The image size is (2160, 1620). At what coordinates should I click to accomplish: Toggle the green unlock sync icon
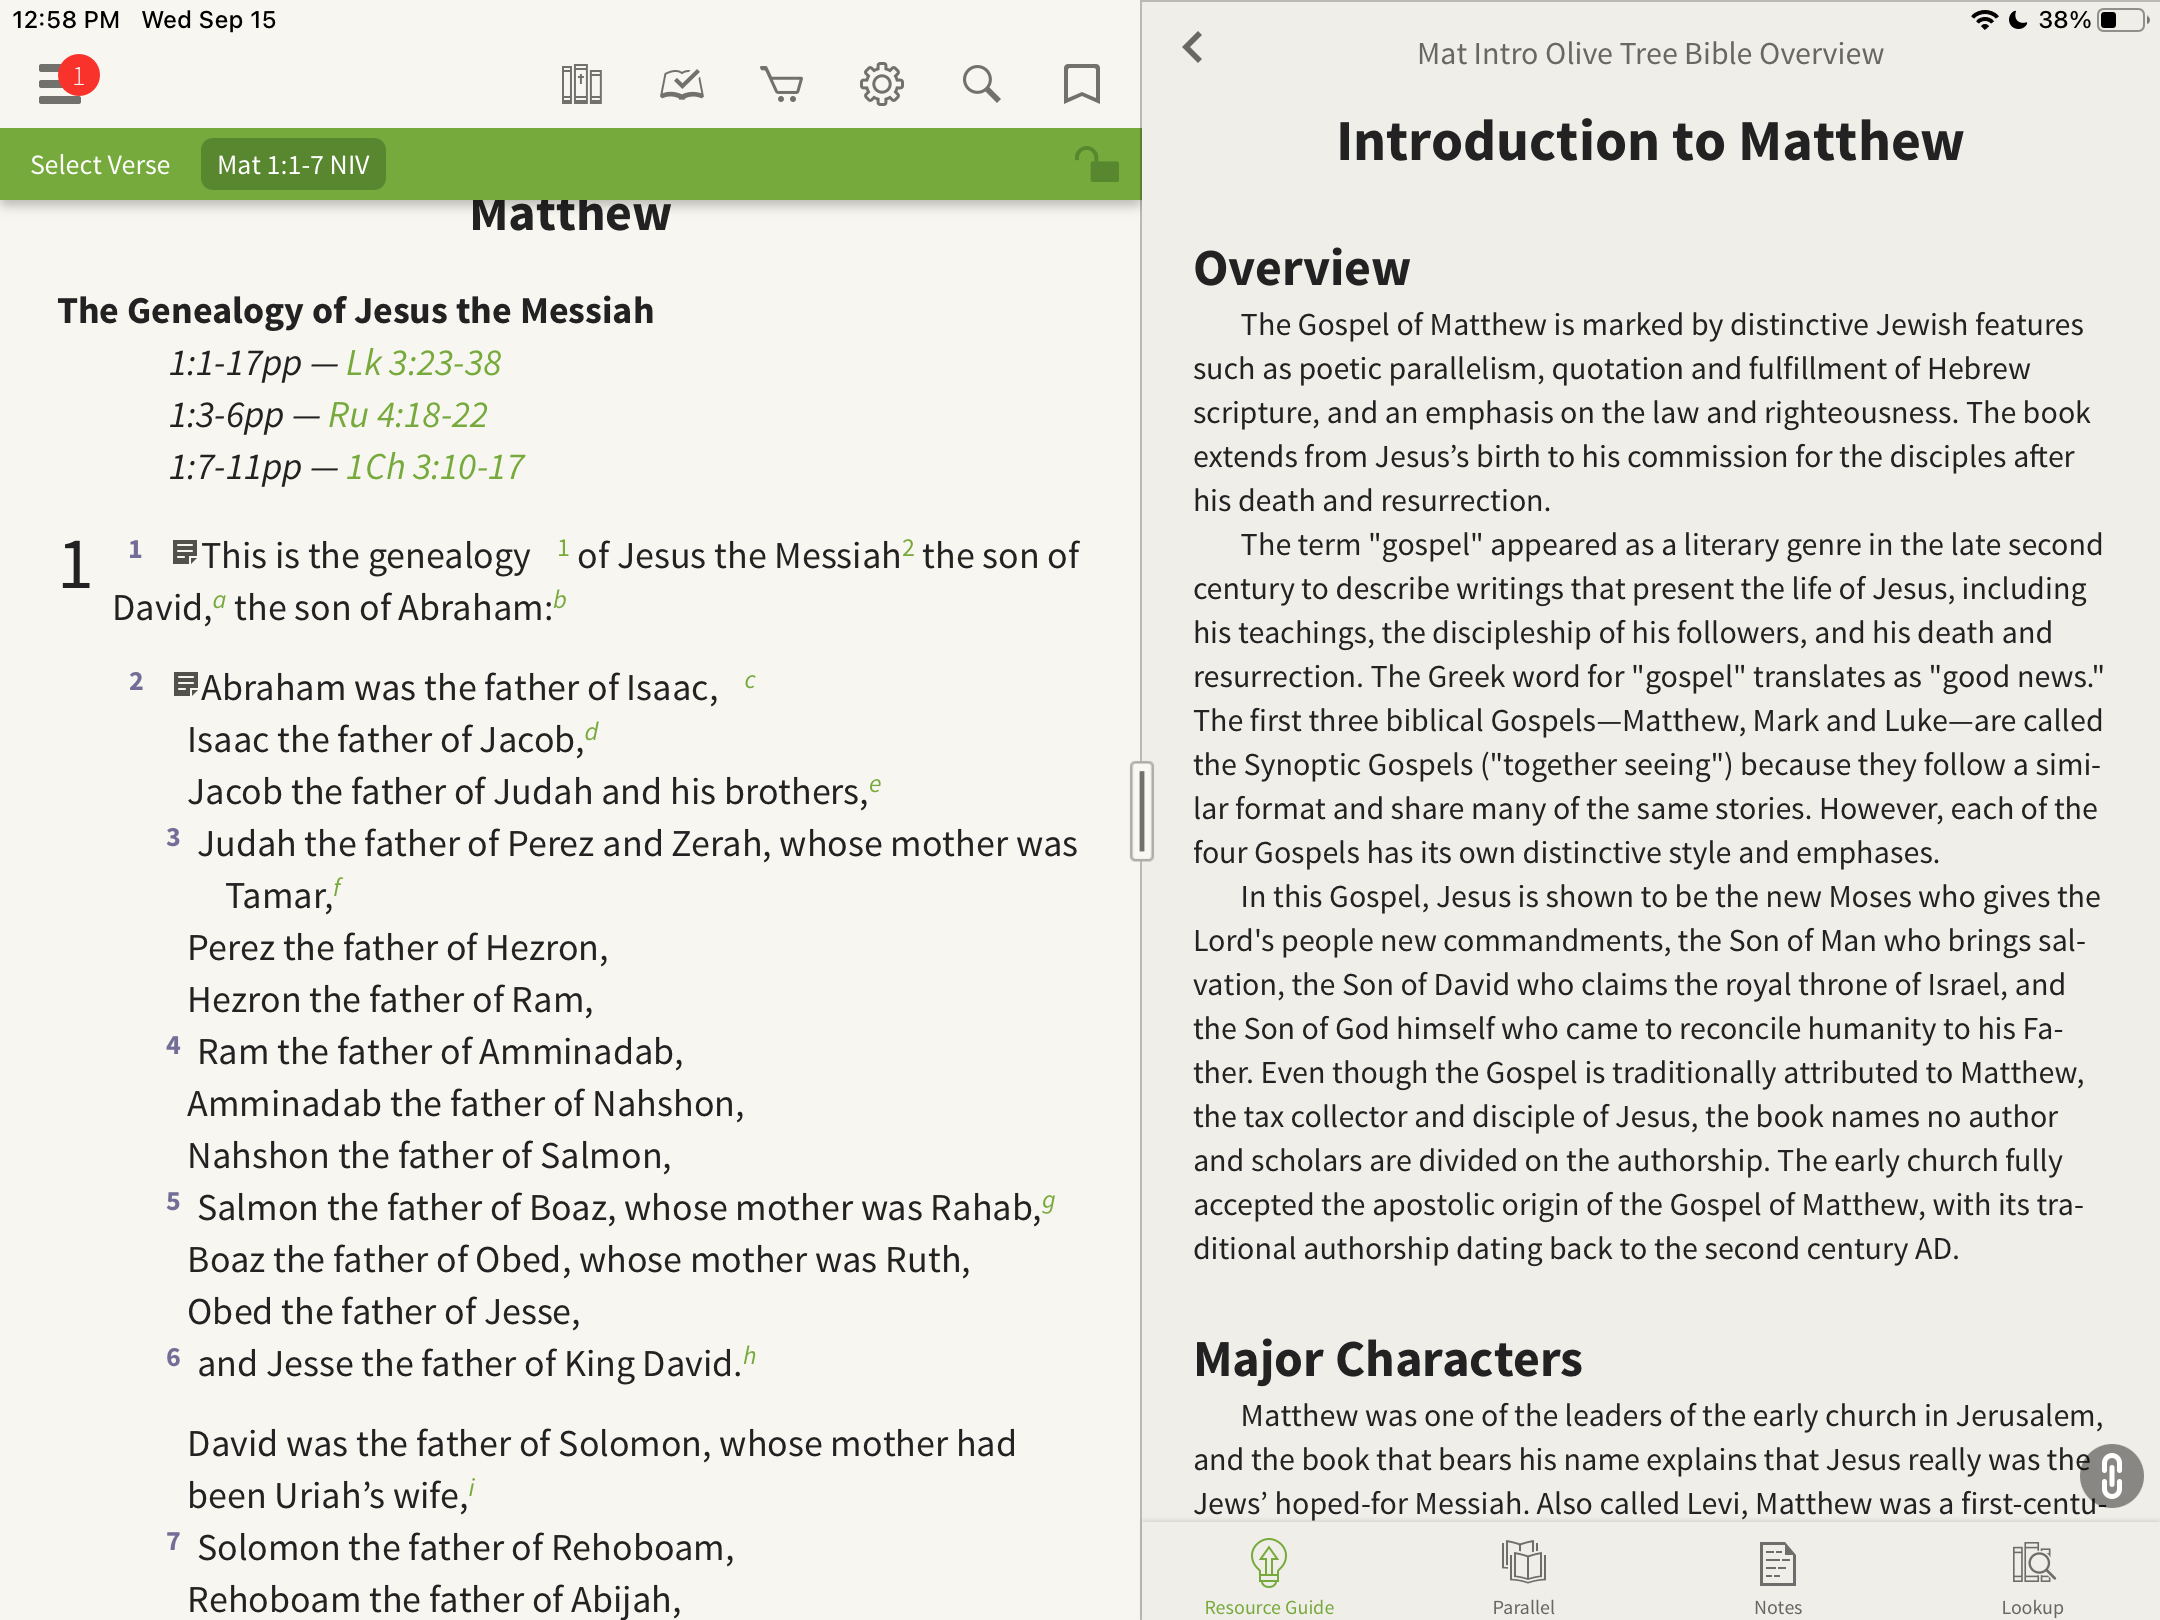[1097, 164]
